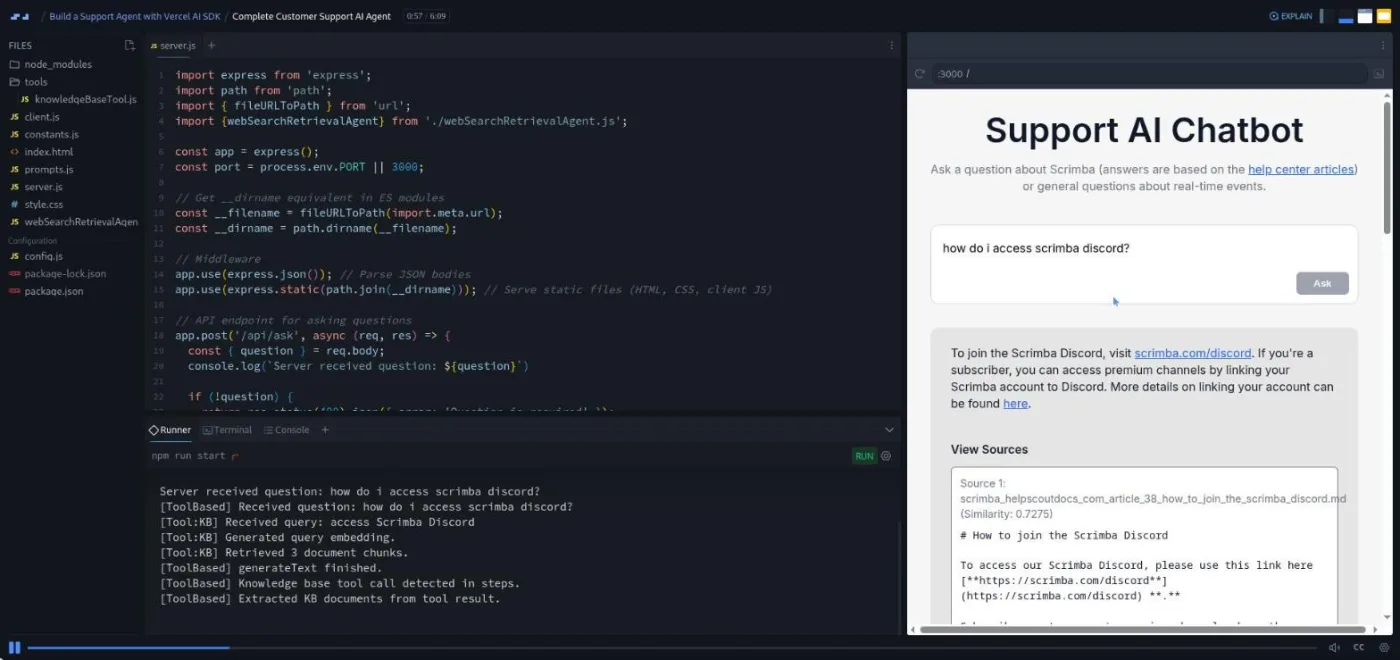Click 'Retrieved 3 document chunks' log line
The width and height of the screenshot is (1400, 660).
point(284,553)
